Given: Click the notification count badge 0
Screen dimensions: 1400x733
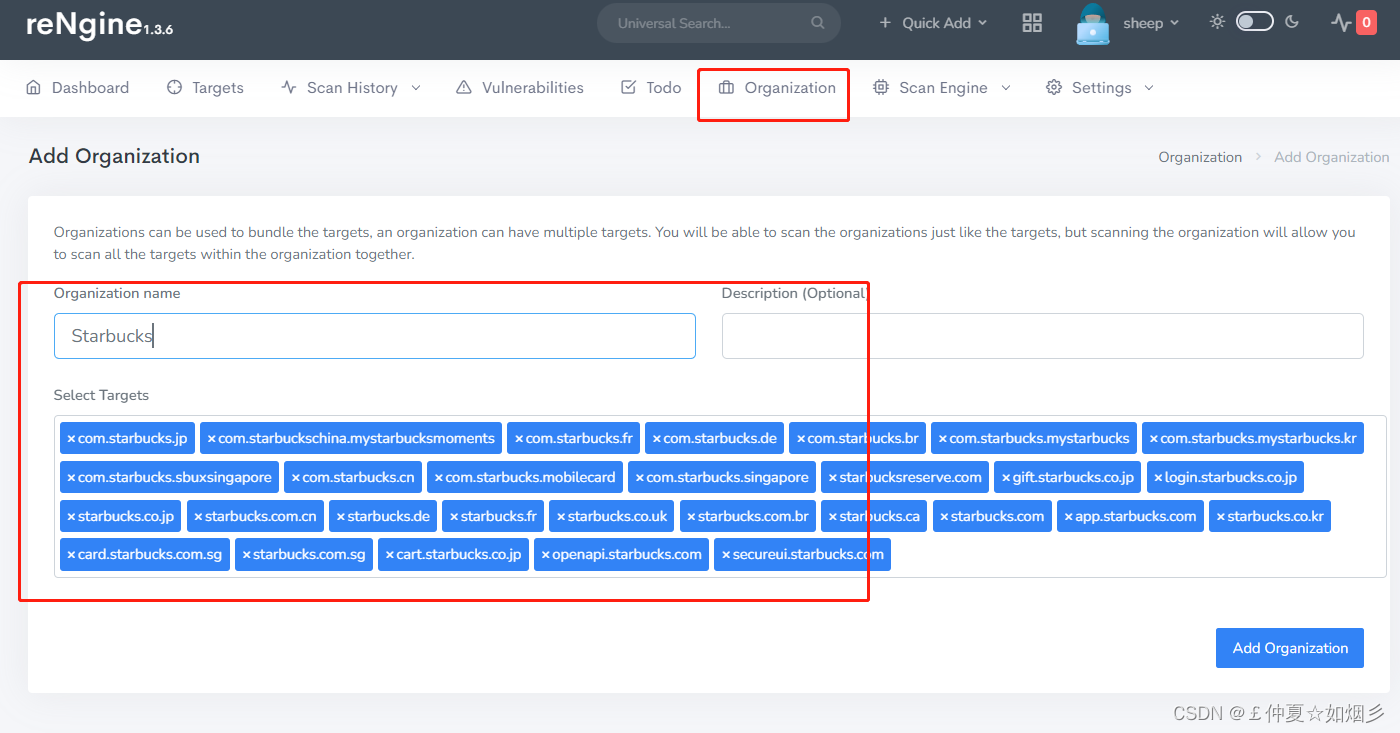Looking at the screenshot, I should pos(1366,22).
